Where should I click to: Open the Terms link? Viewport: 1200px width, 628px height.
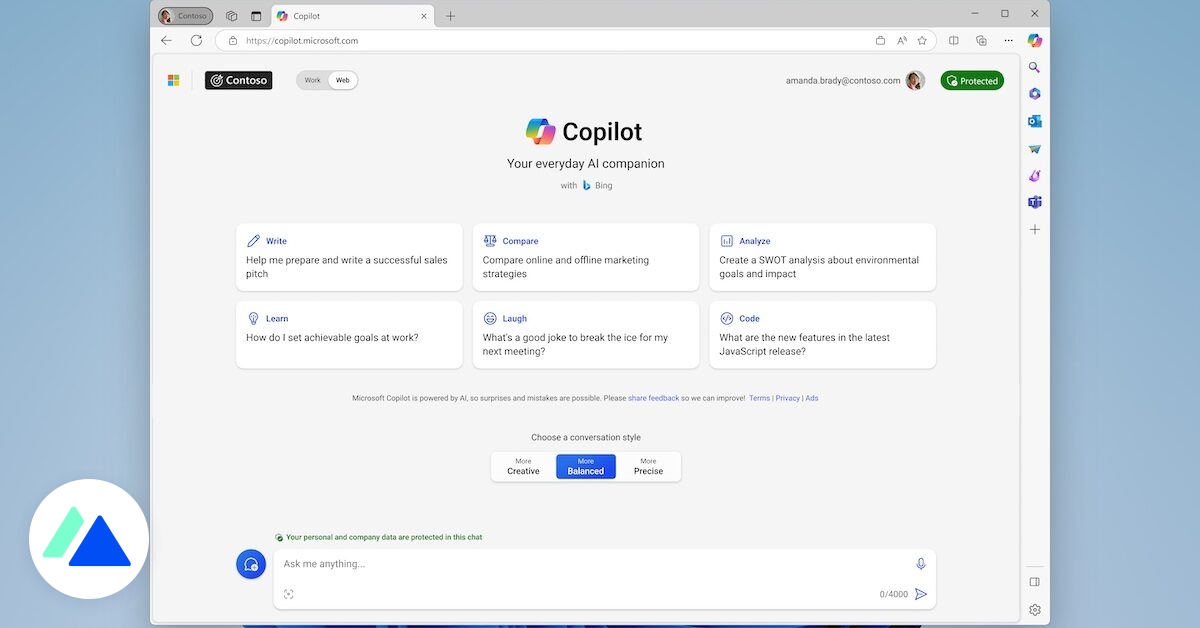(760, 398)
